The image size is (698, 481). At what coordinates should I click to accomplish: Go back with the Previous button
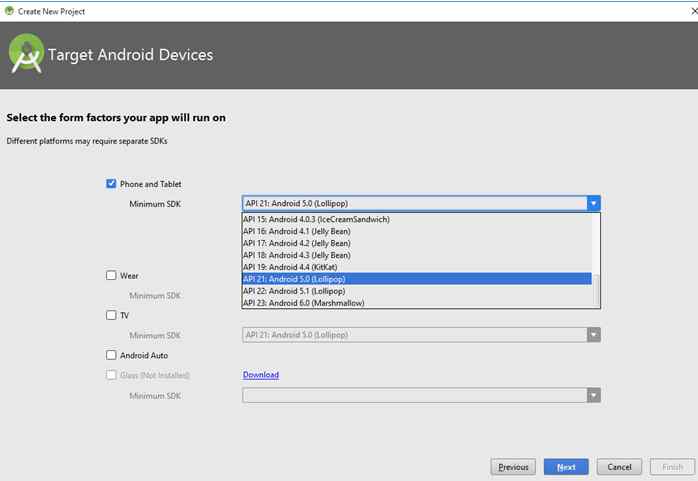tap(513, 467)
